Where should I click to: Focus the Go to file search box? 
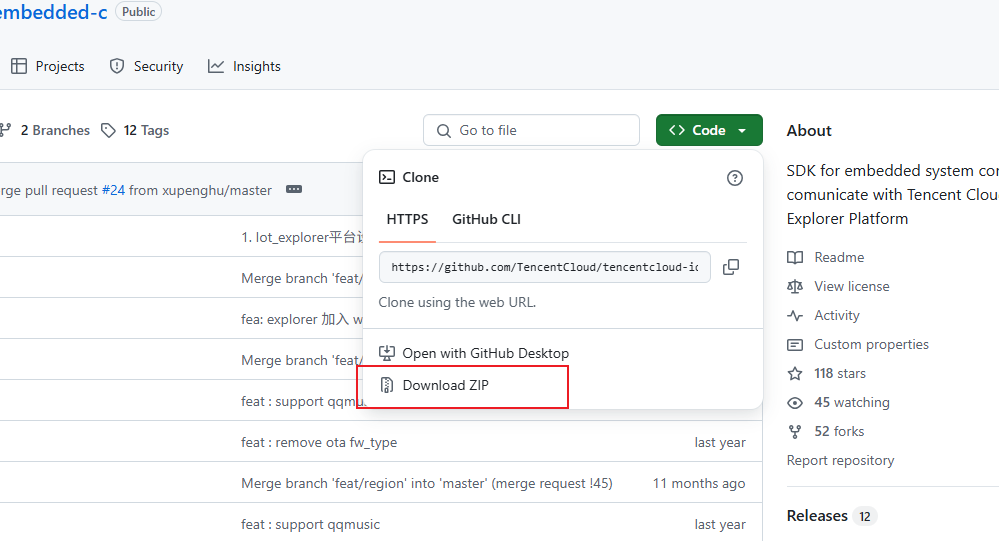531,130
